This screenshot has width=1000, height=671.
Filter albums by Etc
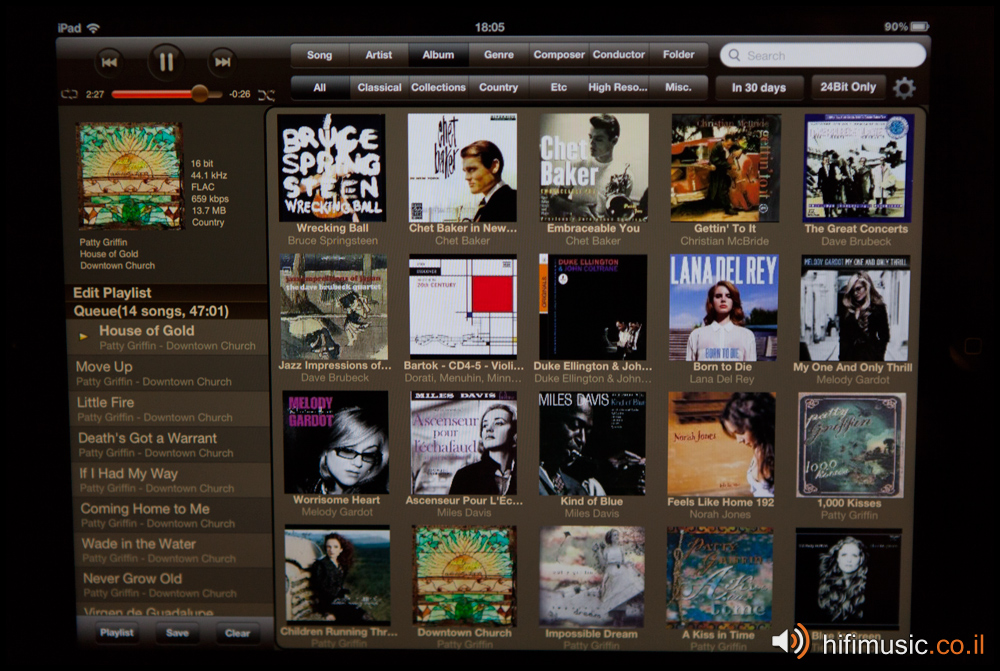pyautogui.click(x=559, y=87)
